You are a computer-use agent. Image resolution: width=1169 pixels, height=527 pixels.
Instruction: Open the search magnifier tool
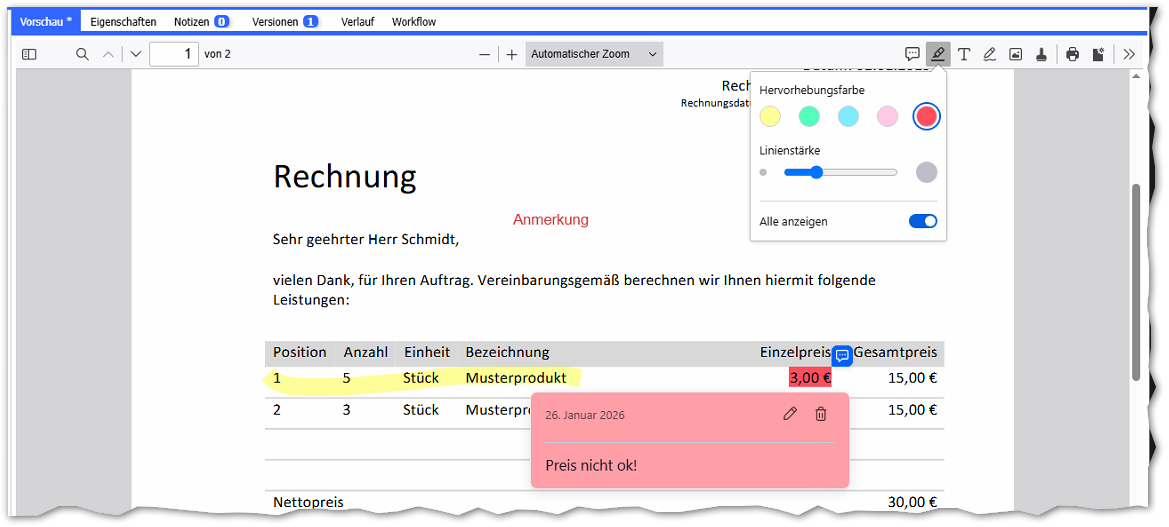(x=83, y=54)
